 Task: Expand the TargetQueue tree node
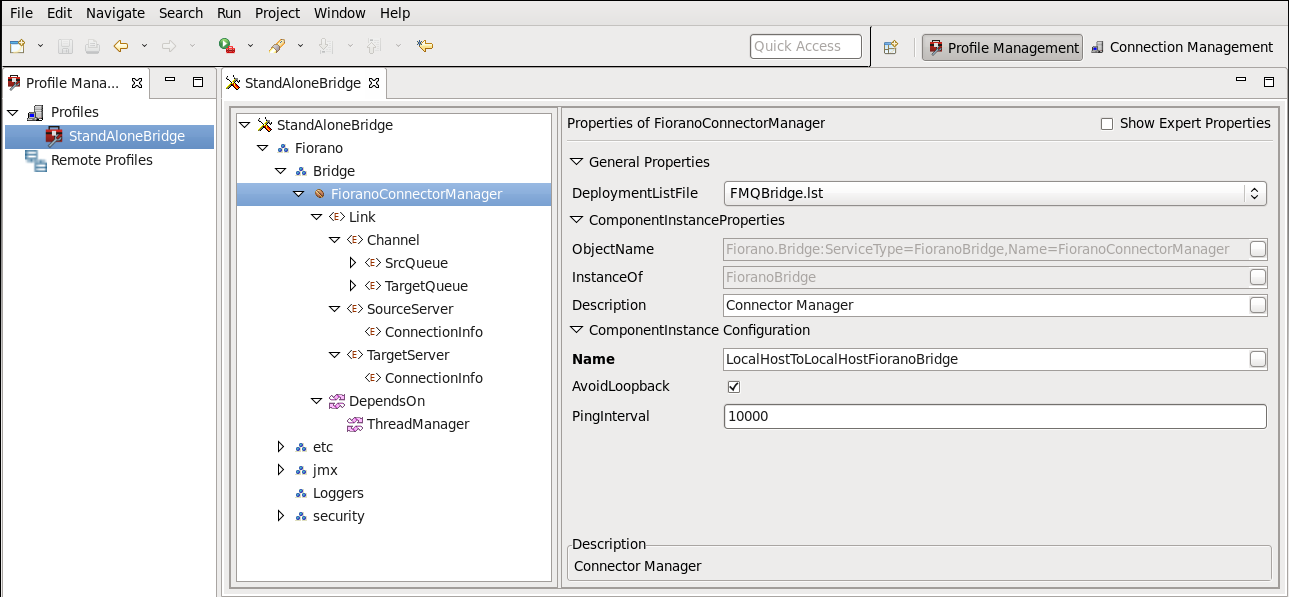point(353,286)
